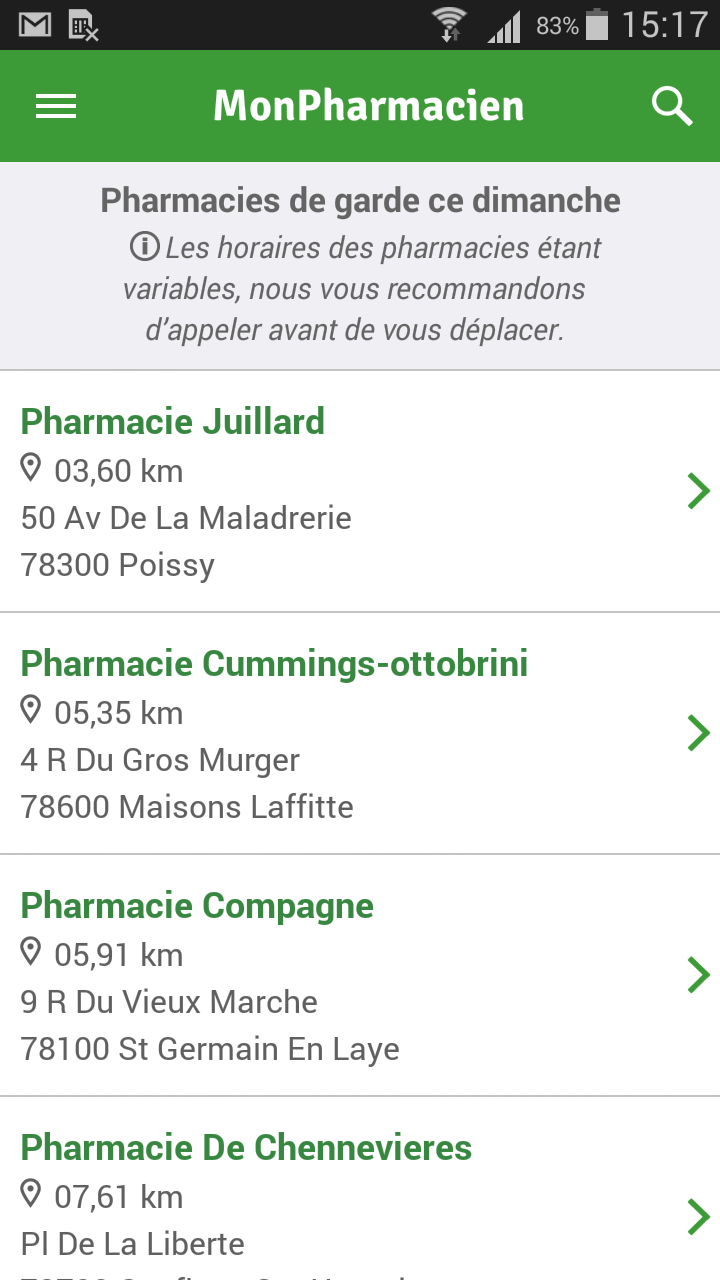Tap the battery indicator icon
720x1280 pixels.
[x=597, y=25]
